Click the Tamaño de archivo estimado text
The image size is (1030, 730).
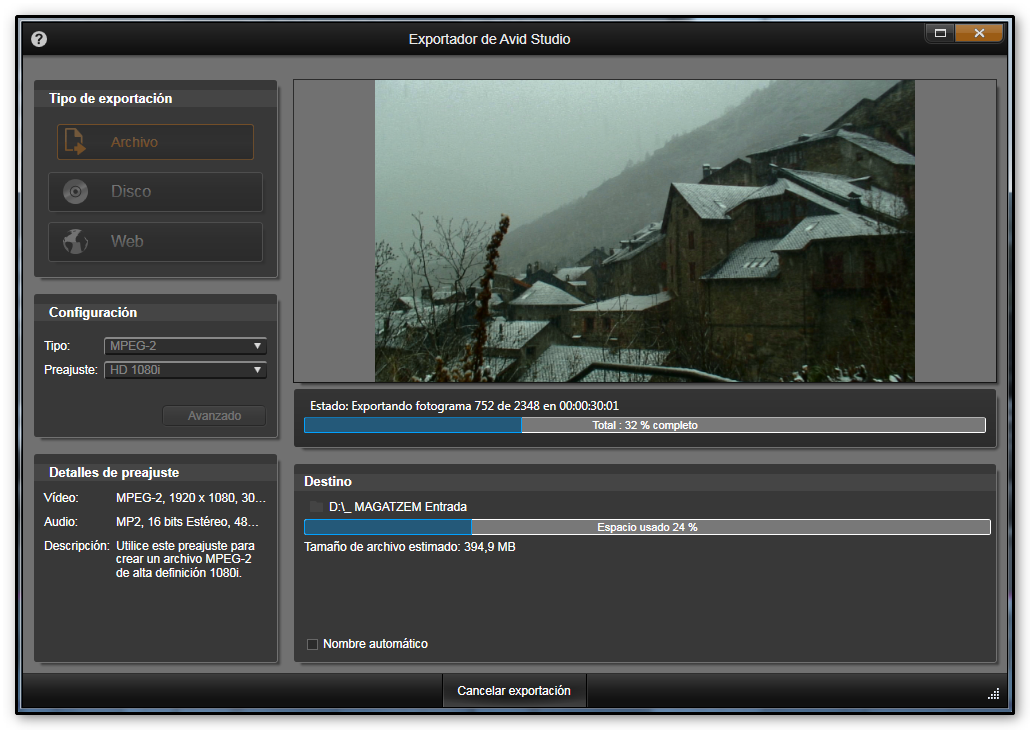click(x=409, y=547)
